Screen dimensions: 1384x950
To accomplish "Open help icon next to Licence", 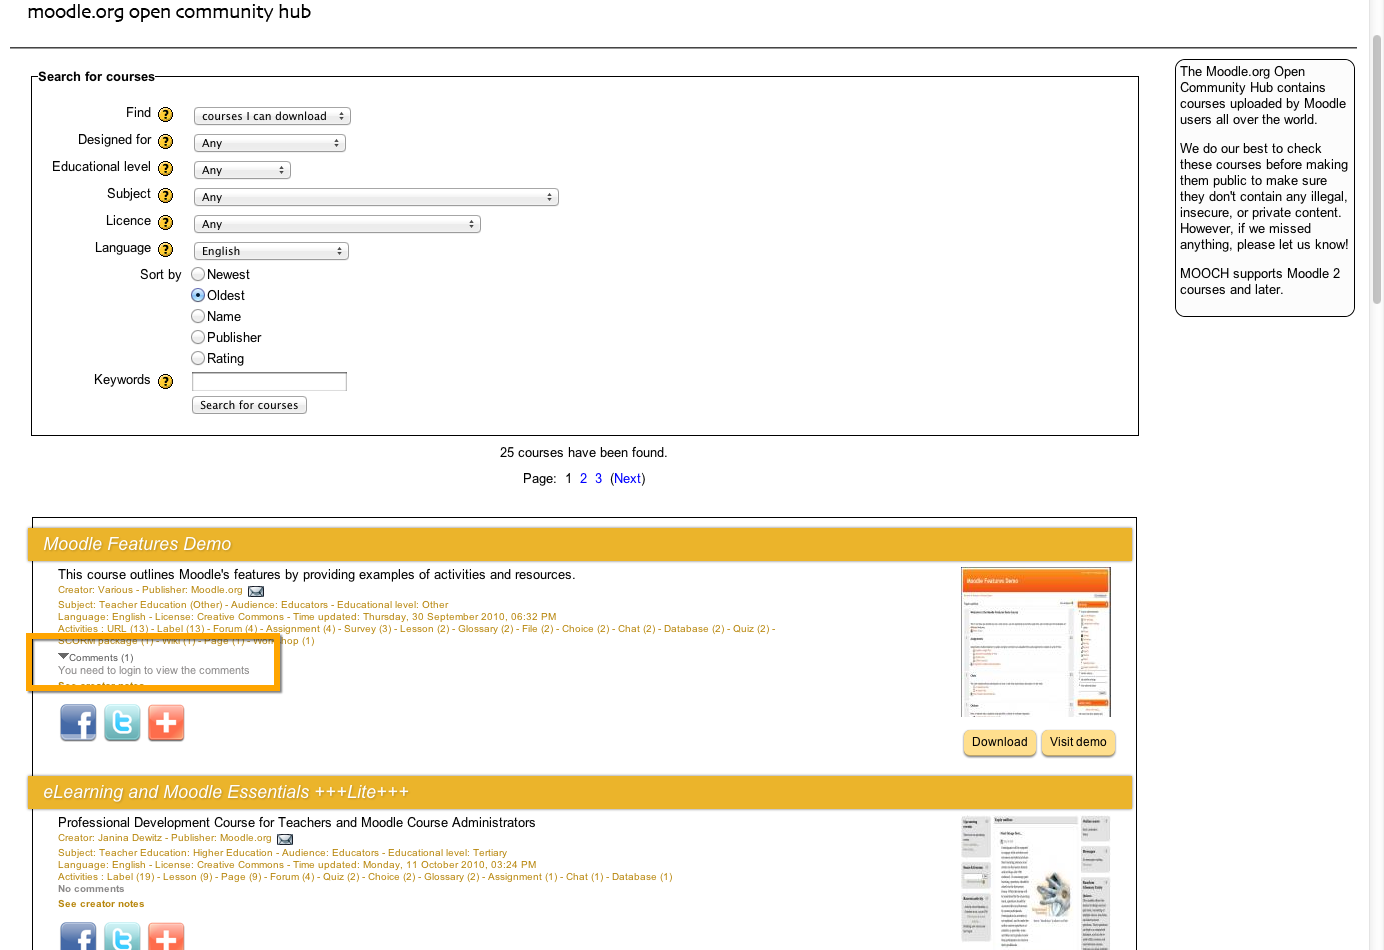I will pyautogui.click(x=166, y=222).
